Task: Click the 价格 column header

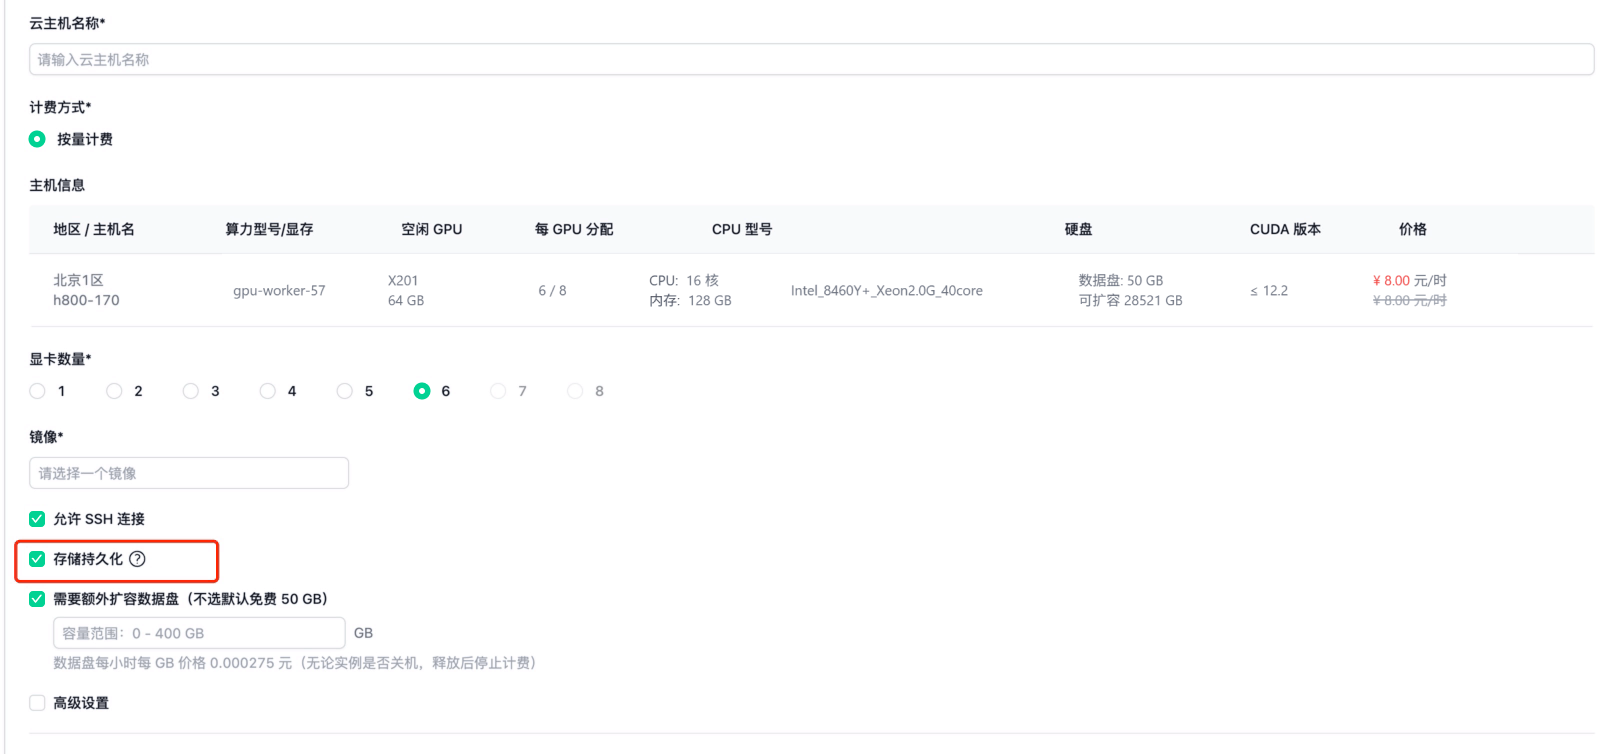Action: pyautogui.click(x=1412, y=229)
